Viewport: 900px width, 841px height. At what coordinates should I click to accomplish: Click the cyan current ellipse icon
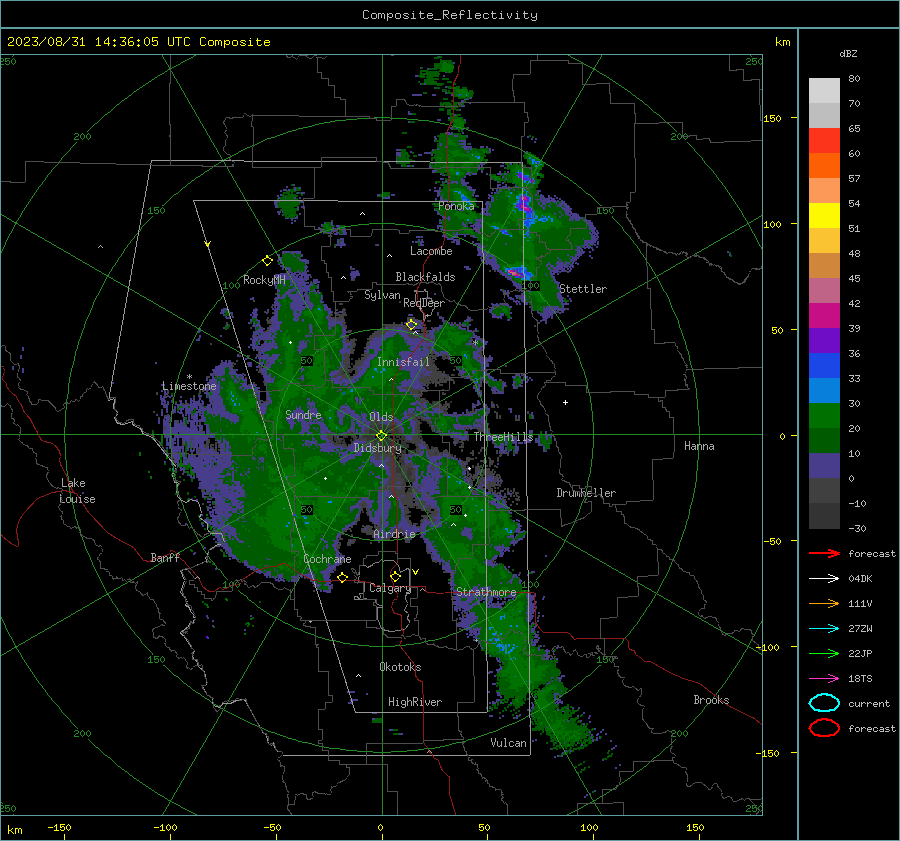tap(824, 703)
